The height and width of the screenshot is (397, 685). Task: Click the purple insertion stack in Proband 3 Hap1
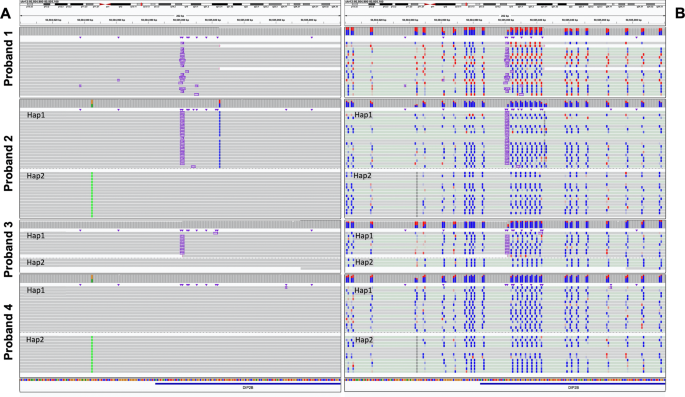(182, 245)
